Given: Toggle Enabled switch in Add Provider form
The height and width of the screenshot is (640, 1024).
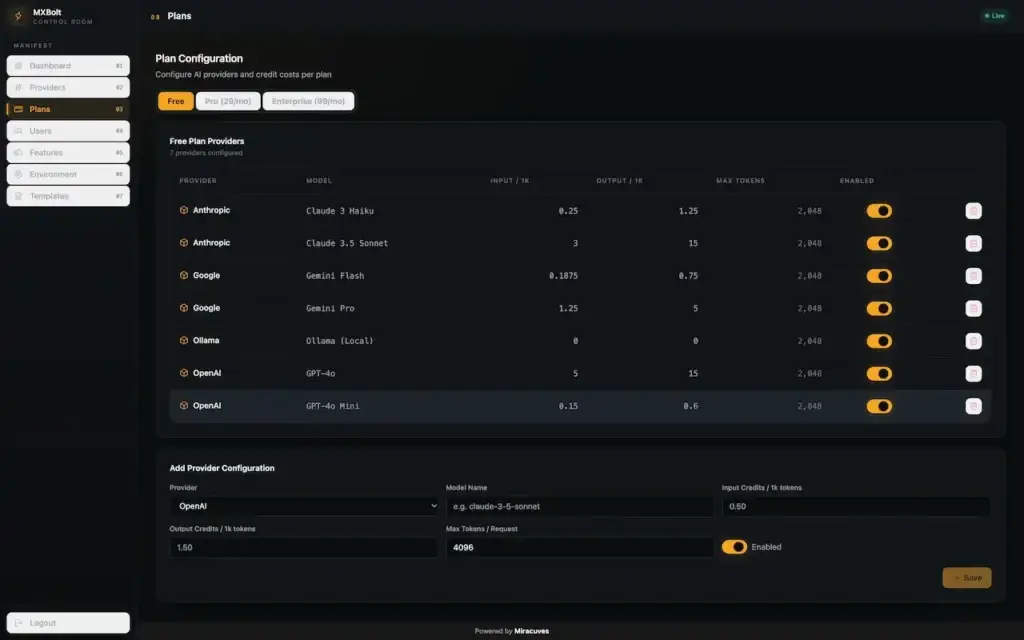Looking at the screenshot, I should point(734,547).
